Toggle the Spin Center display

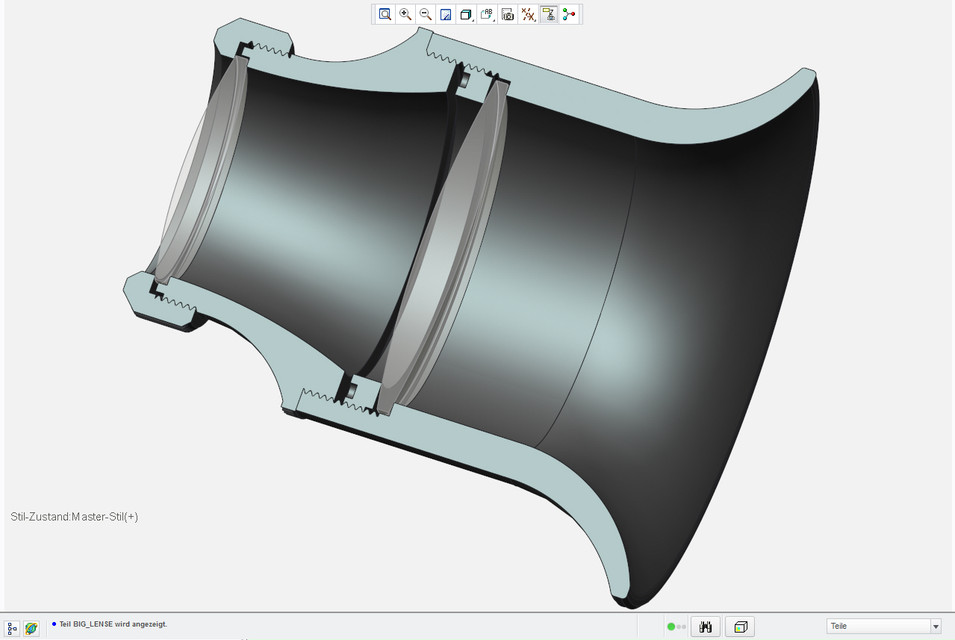570,15
